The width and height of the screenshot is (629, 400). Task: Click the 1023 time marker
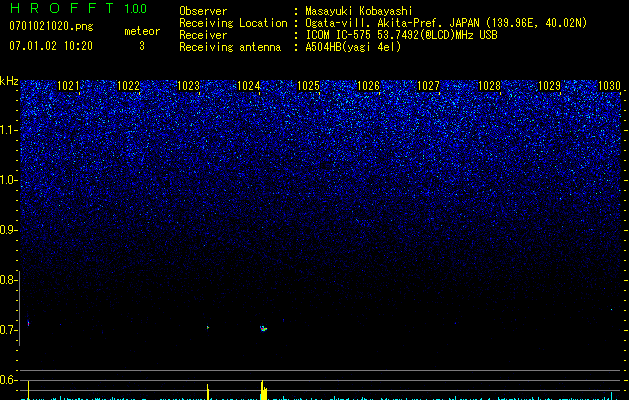(x=188, y=85)
